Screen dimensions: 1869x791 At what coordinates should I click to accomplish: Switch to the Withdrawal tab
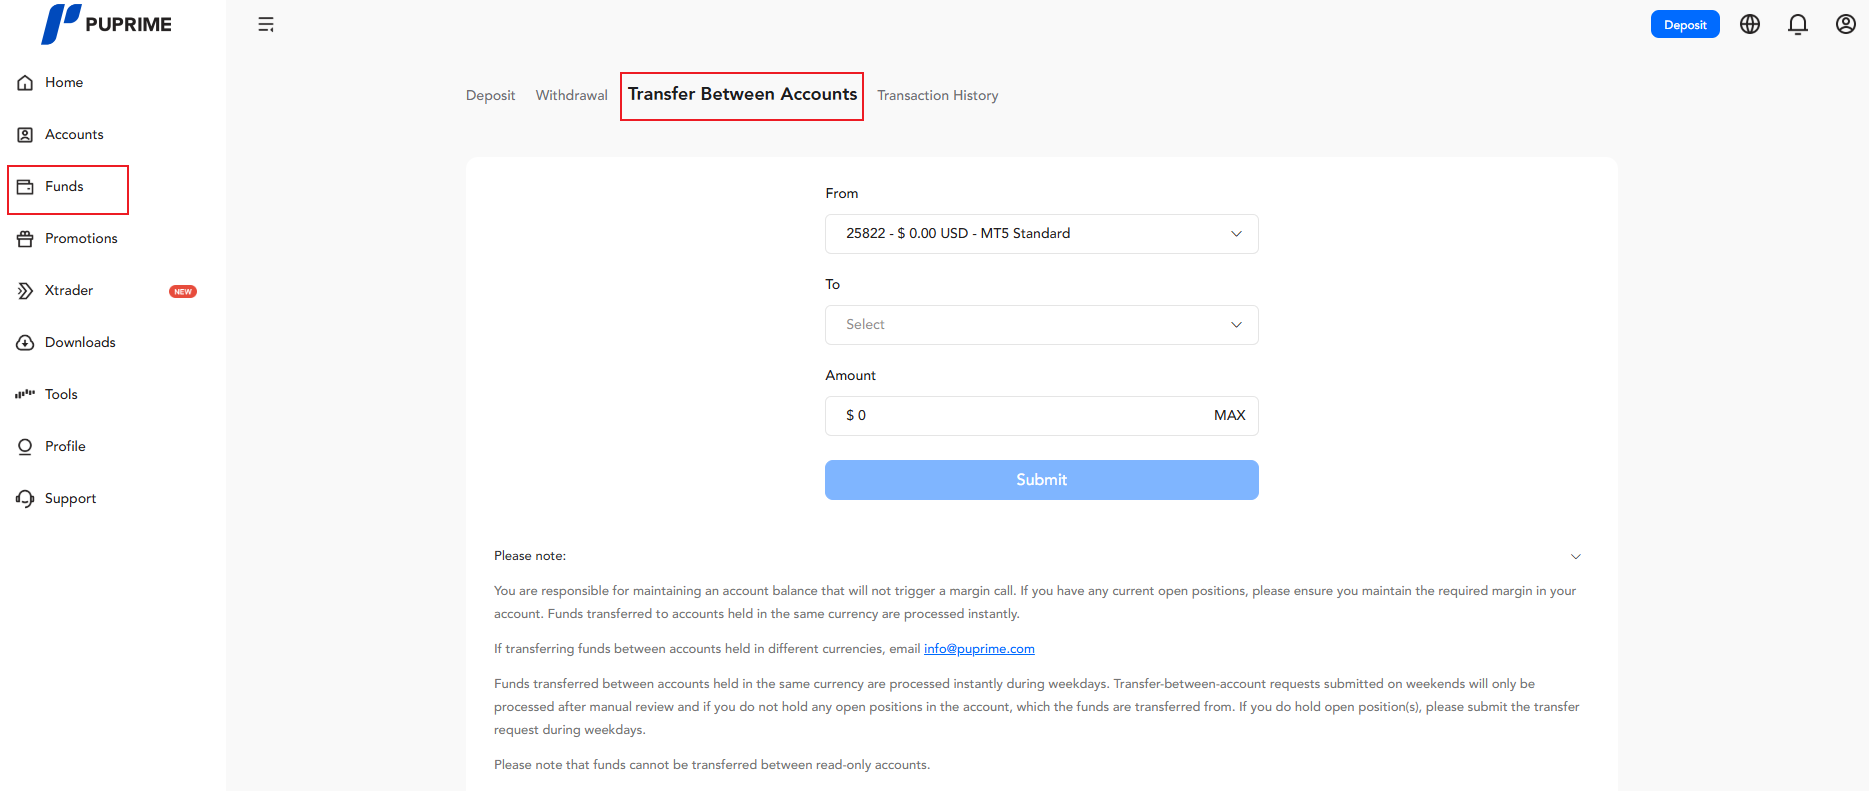click(x=571, y=96)
